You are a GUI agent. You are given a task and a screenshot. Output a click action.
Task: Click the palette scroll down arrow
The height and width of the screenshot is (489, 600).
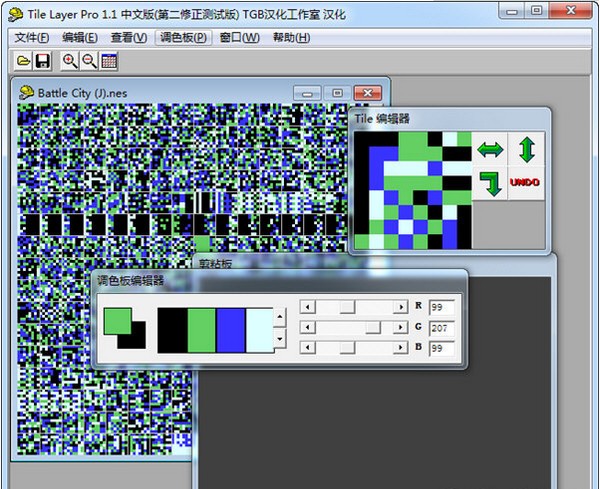(x=280, y=338)
